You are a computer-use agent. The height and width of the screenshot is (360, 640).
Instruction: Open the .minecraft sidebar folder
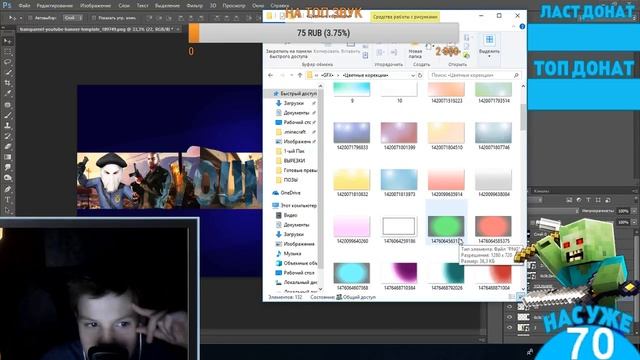point(294,132)
